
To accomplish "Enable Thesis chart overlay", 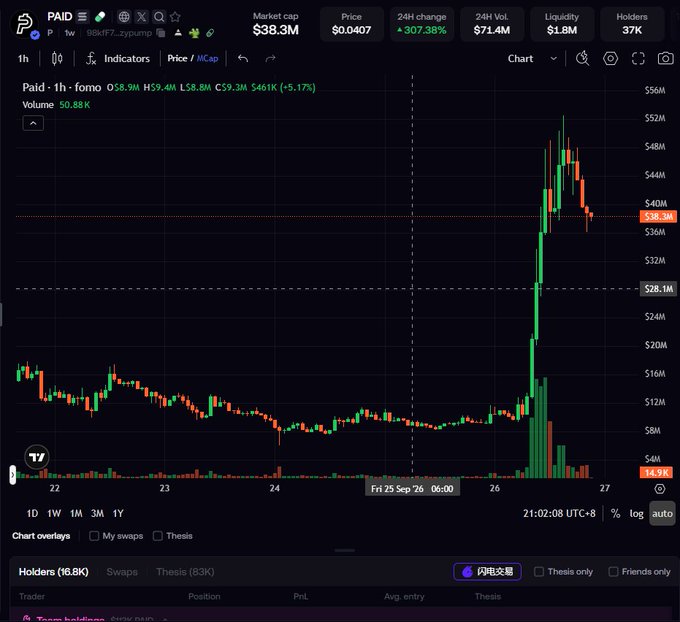I will 158,536.
